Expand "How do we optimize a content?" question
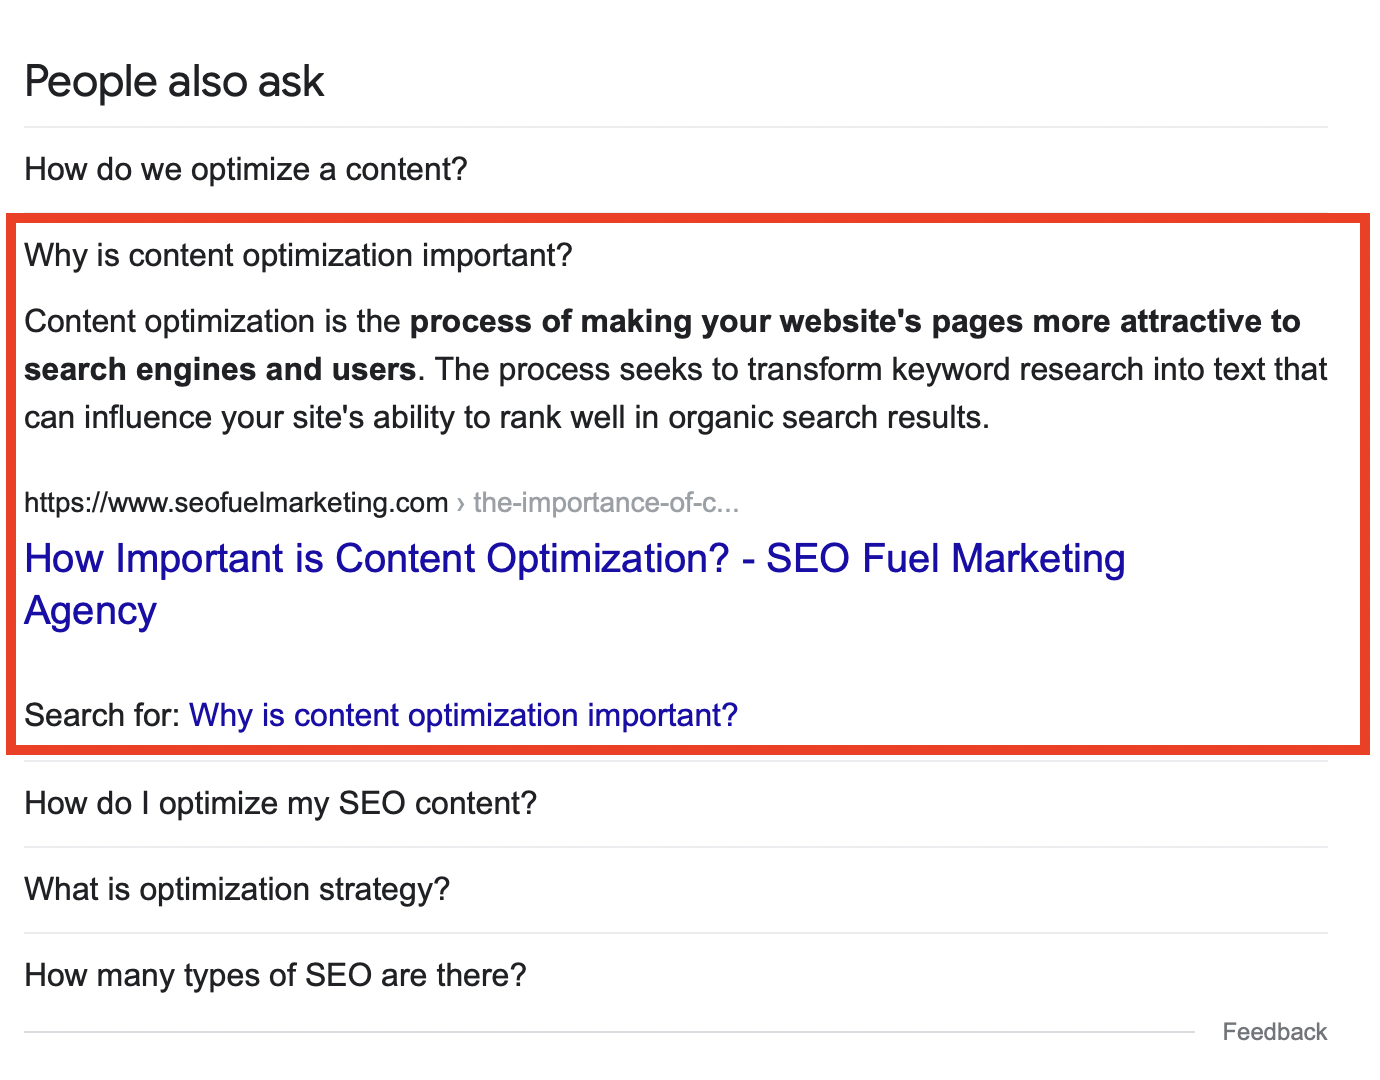The height and width of the screenshot is (1080, 1380). tap(246, 170)
